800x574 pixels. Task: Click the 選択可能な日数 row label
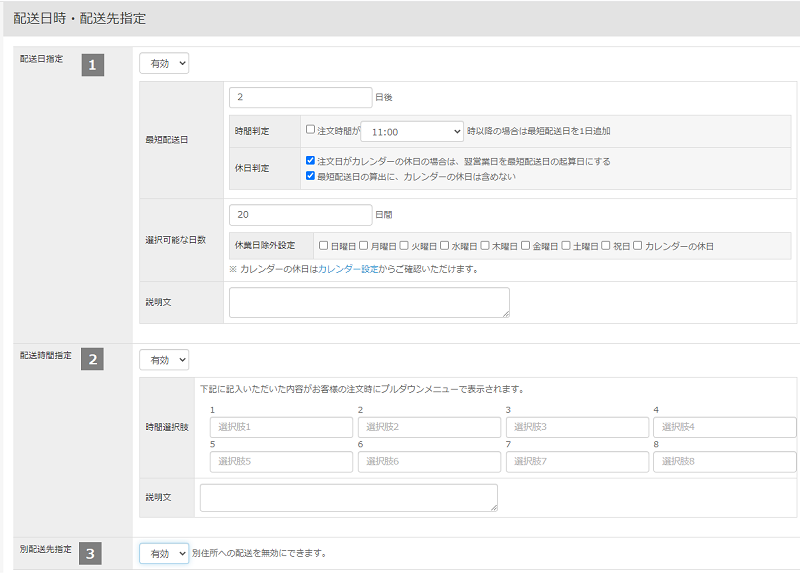pyautogui.click(x=176, y=240)
